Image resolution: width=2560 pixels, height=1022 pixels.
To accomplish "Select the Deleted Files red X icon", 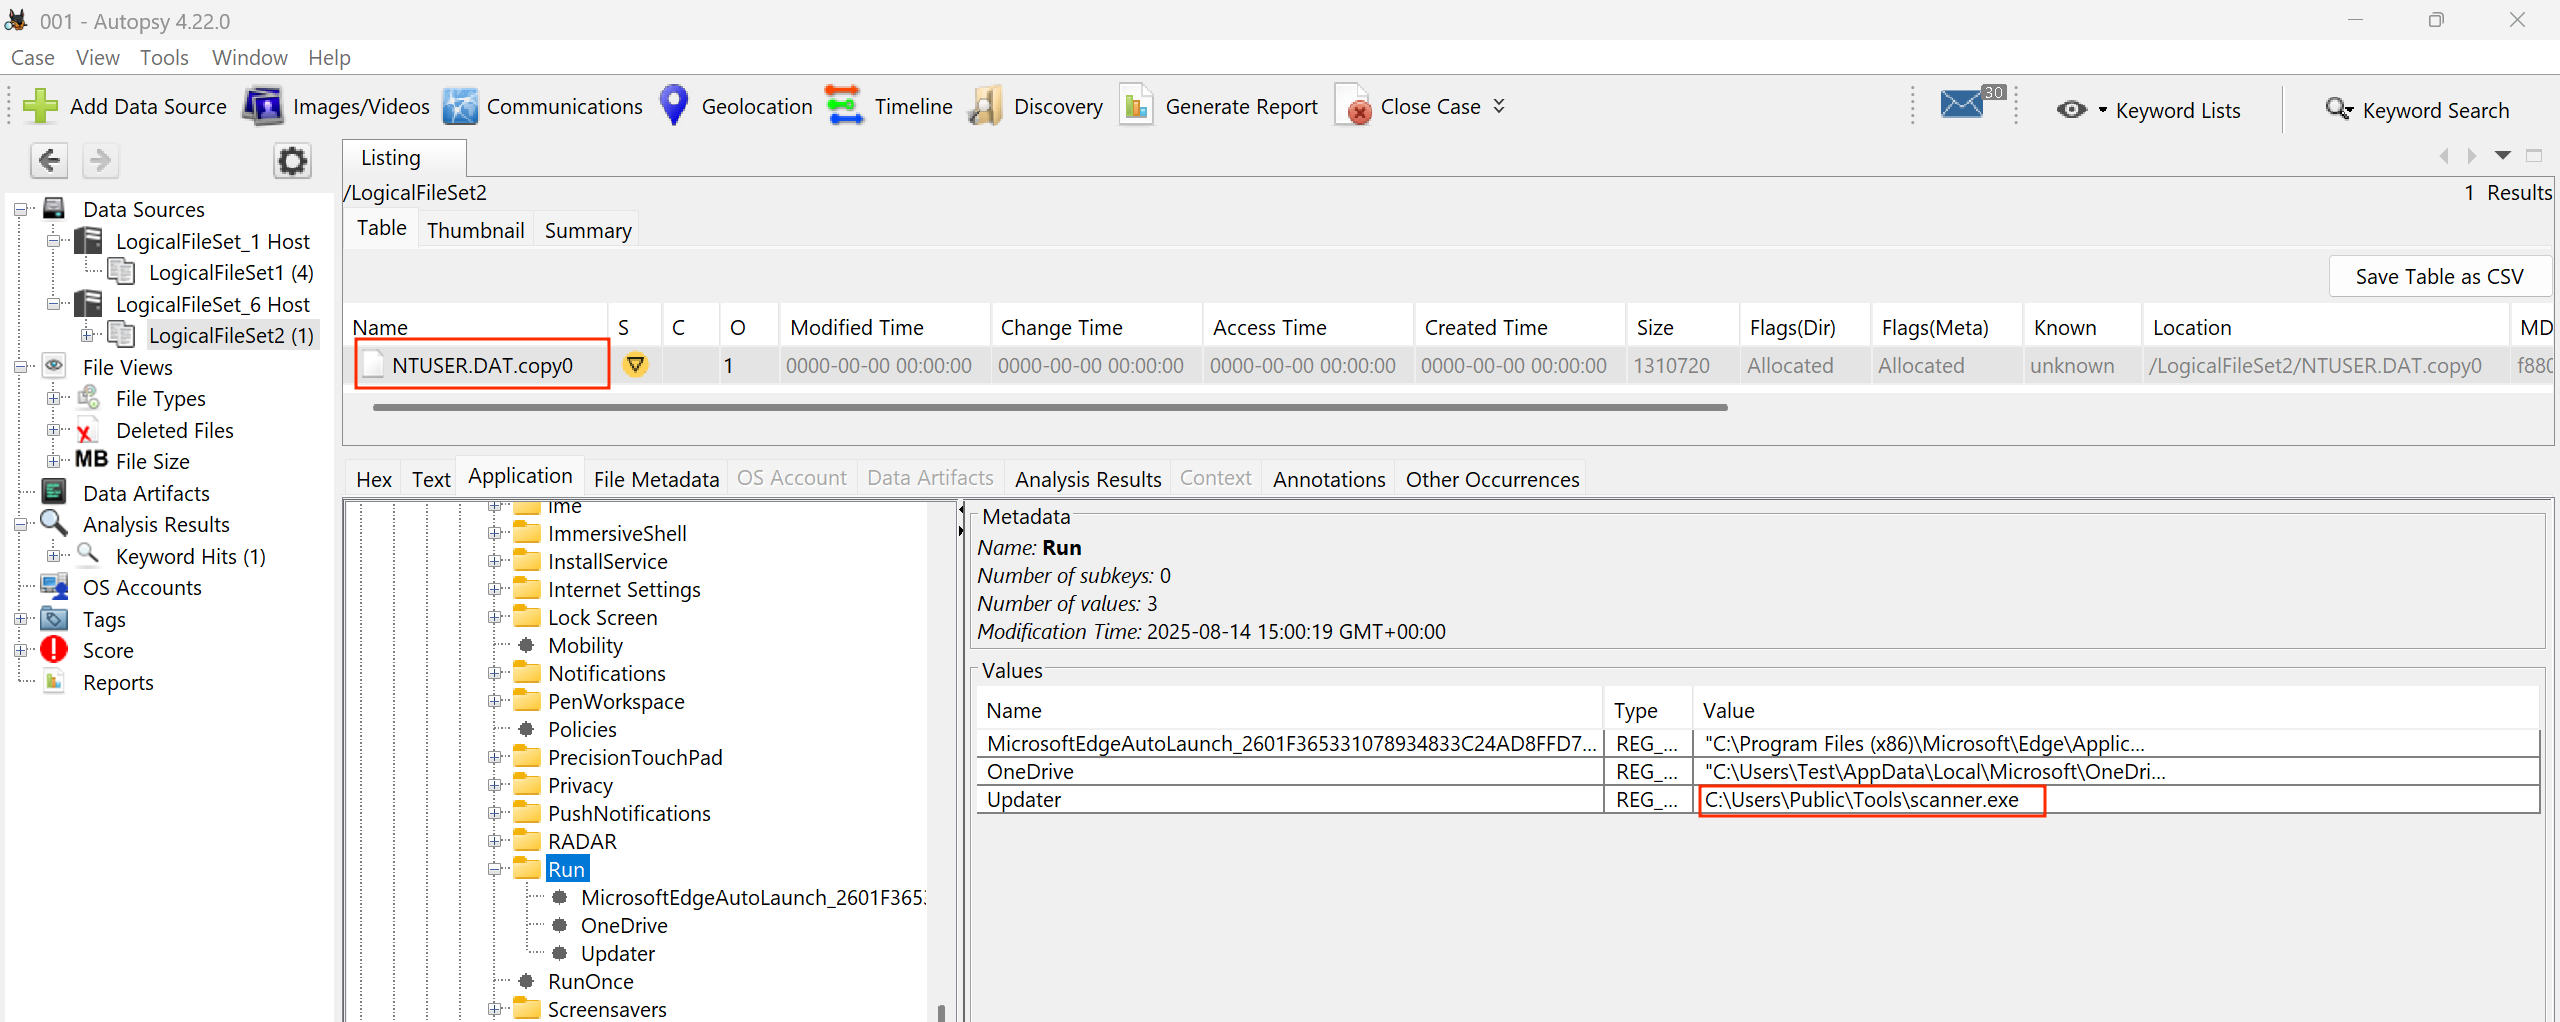I will [x=87, y=431].
